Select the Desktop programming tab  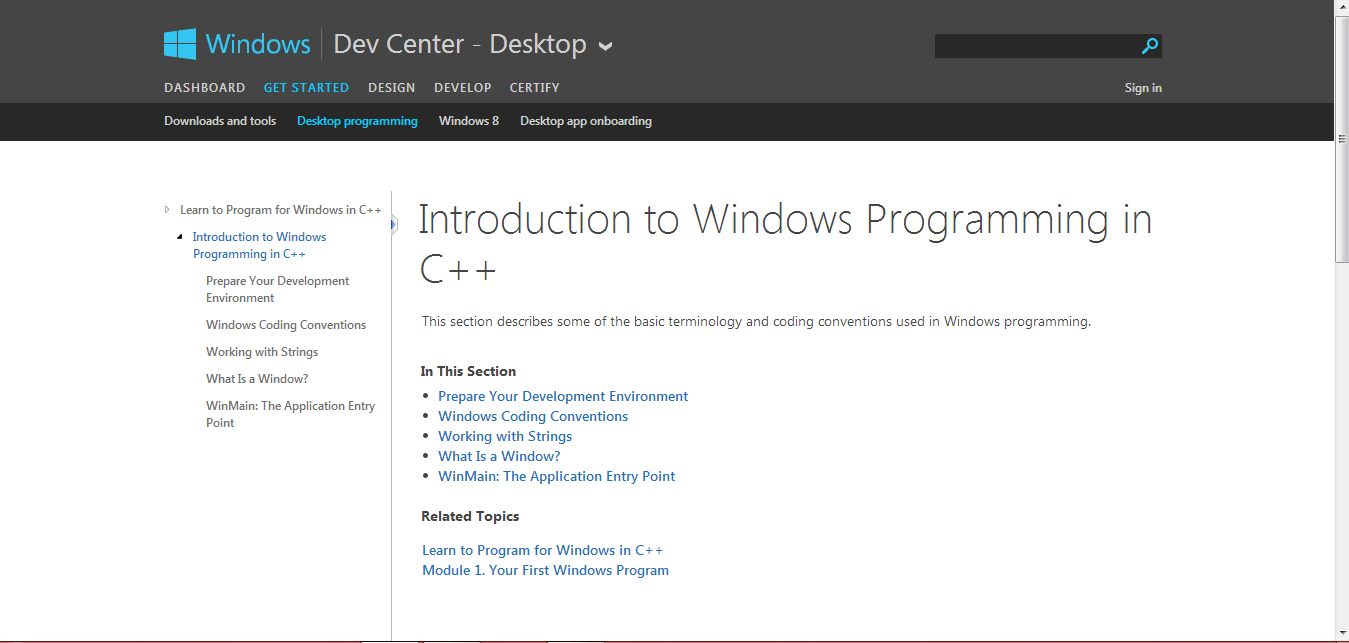coord(357,121)
